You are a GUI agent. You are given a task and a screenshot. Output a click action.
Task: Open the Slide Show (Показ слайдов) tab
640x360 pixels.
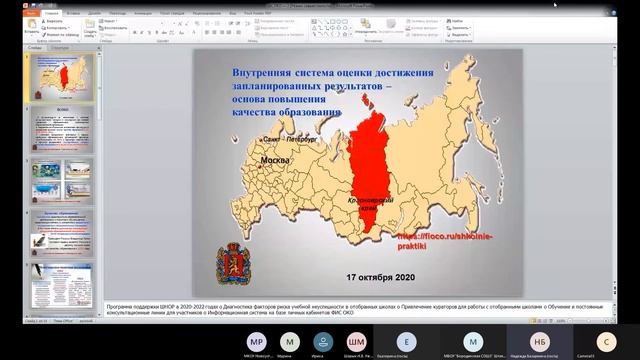click(172, 13)
